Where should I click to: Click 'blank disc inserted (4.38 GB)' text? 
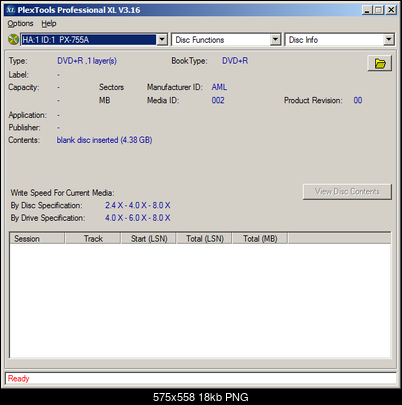[x=104, y=140]
